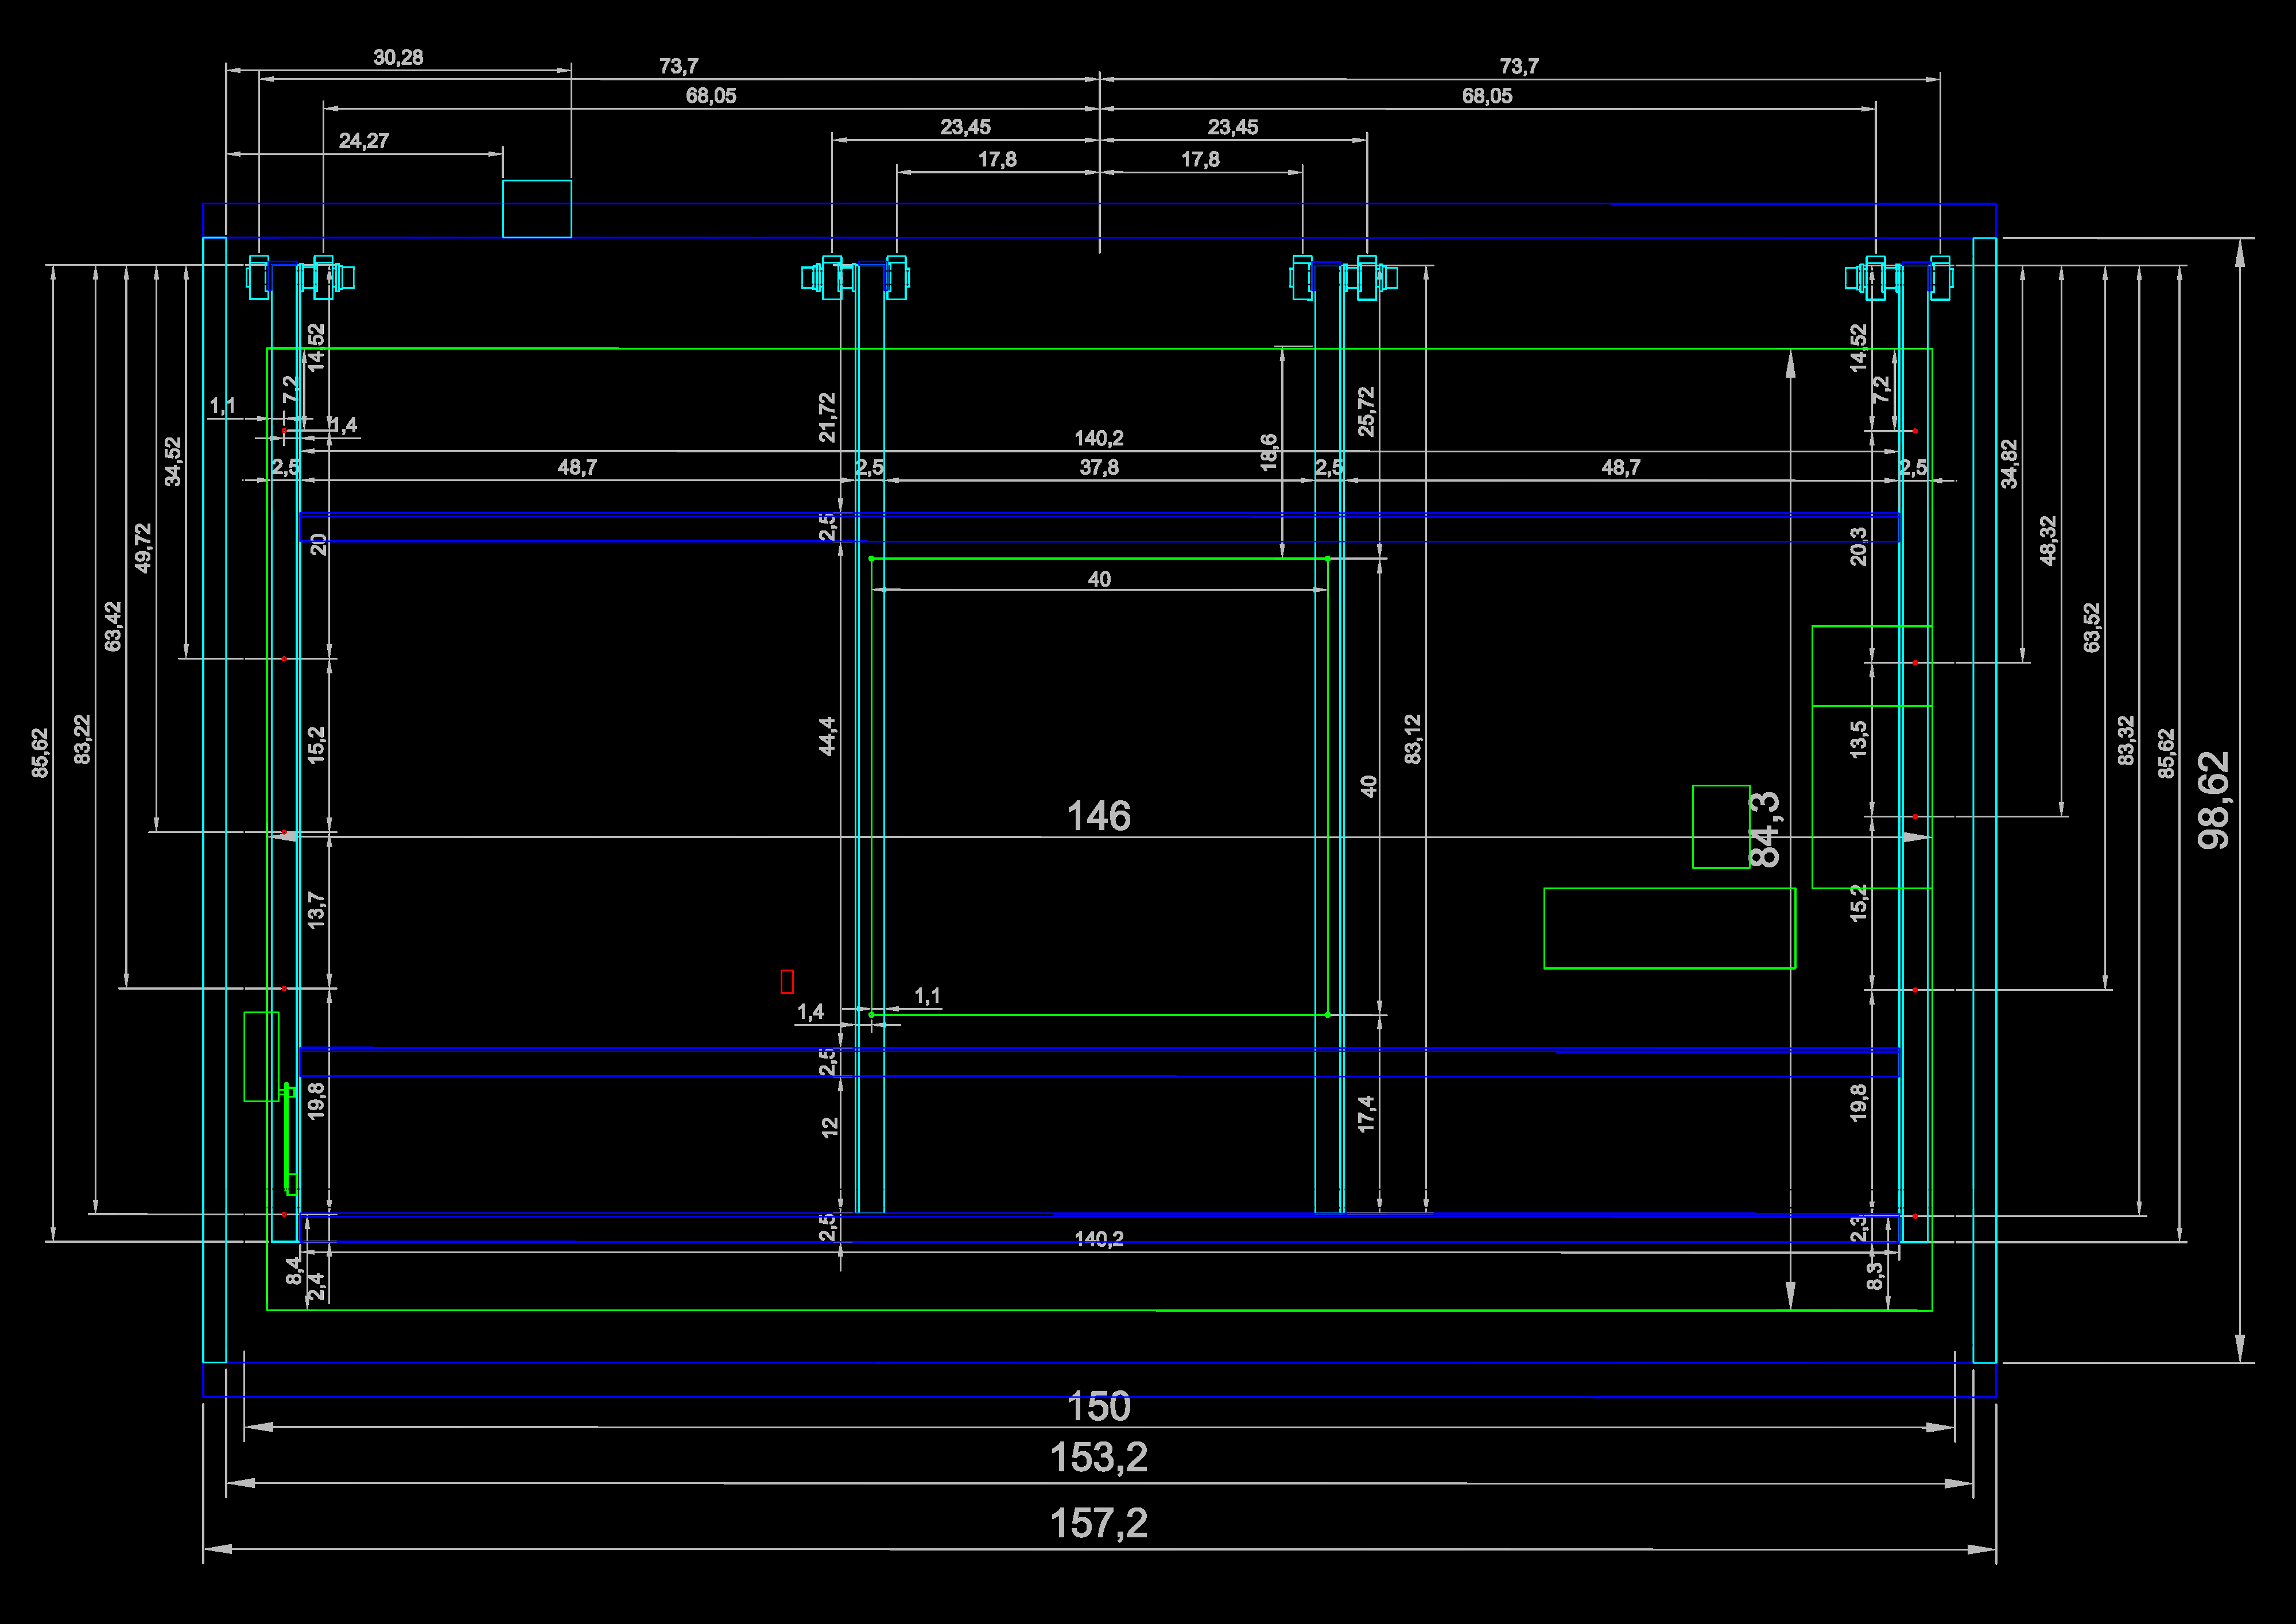Select the 17,4 vertical dimension text
Image resolution: width=2296 pixels, height=1624 pixels.
(1366, 1114)
